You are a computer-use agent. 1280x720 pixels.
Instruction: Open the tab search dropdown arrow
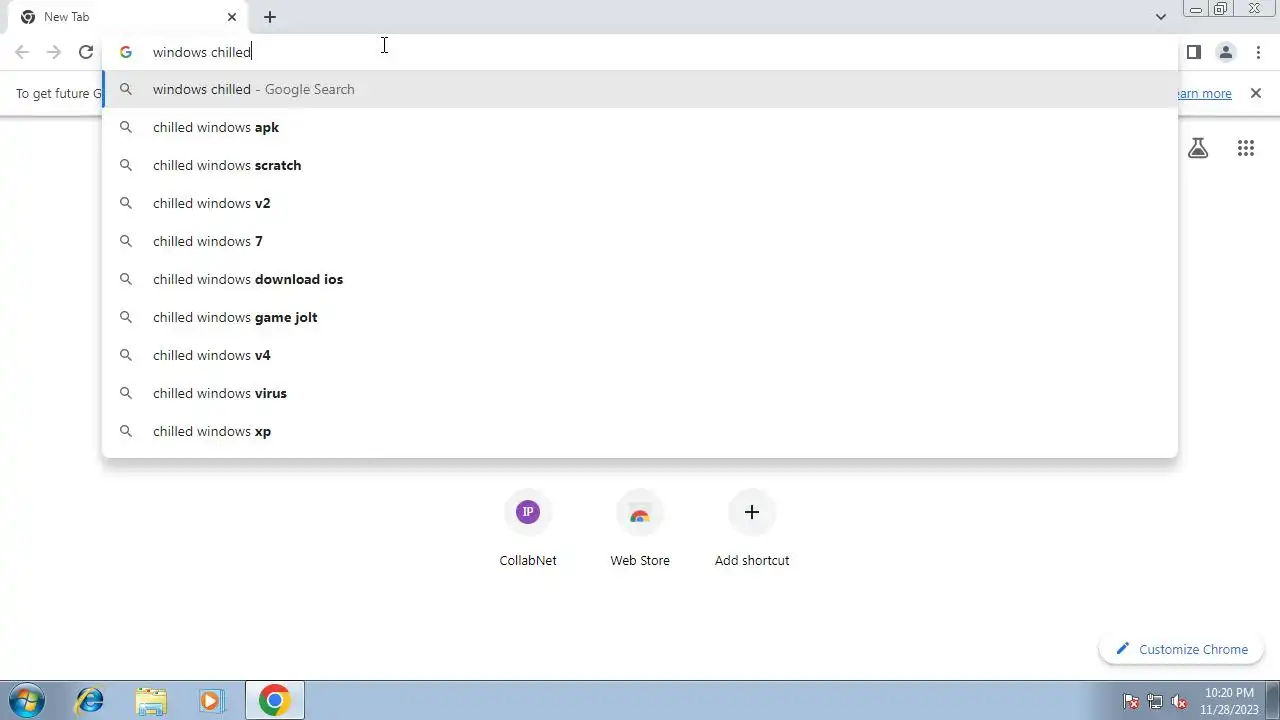pyautogui.click(x=1160, y=17)
